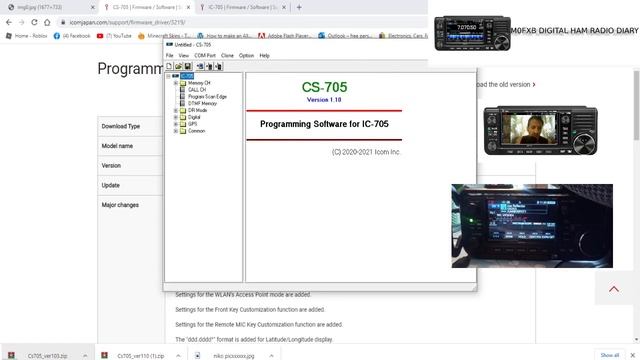Click the browser Home icon
This screenshot has height=360, width=640.
coord(47,22)
